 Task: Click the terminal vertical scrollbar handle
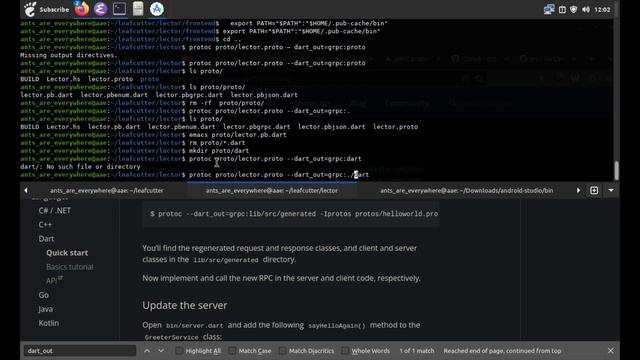coord(616,170)
